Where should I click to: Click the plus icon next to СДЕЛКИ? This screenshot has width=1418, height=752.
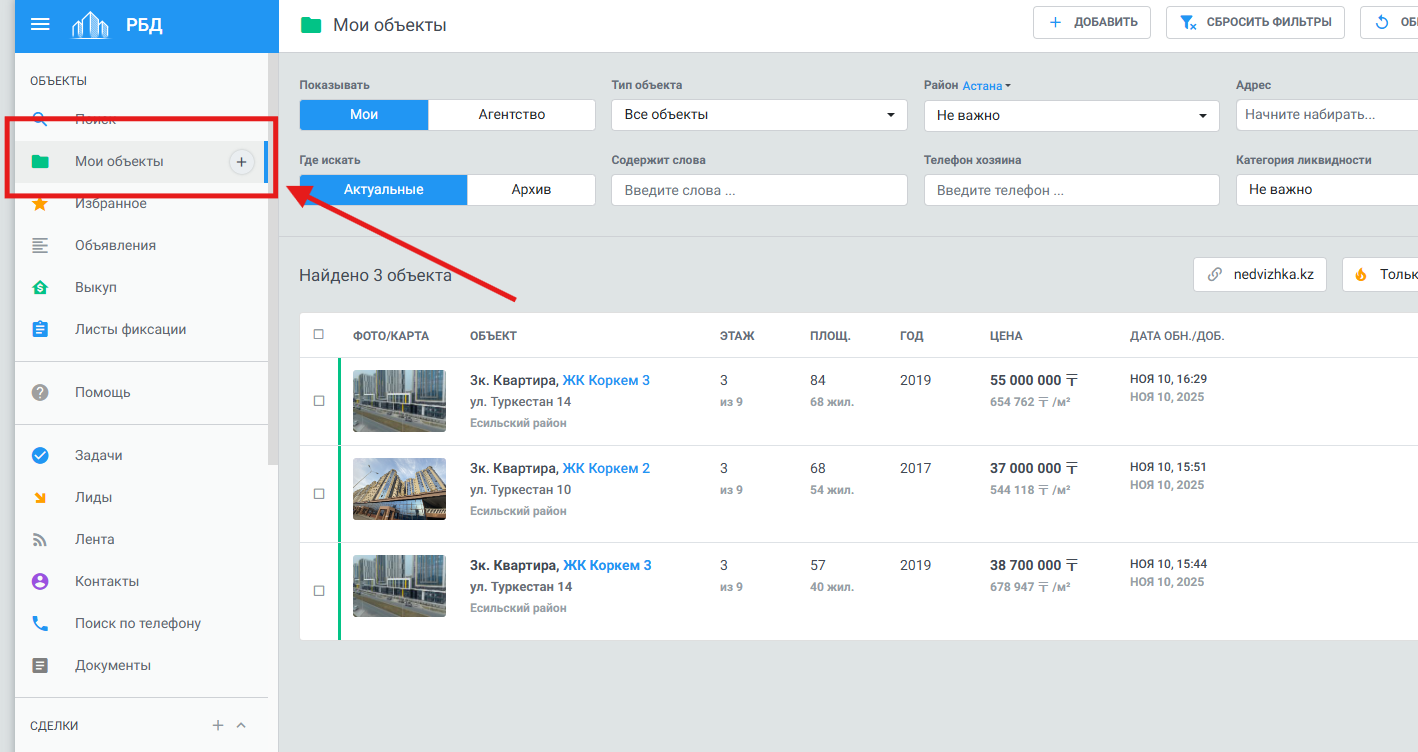(217, 726)
